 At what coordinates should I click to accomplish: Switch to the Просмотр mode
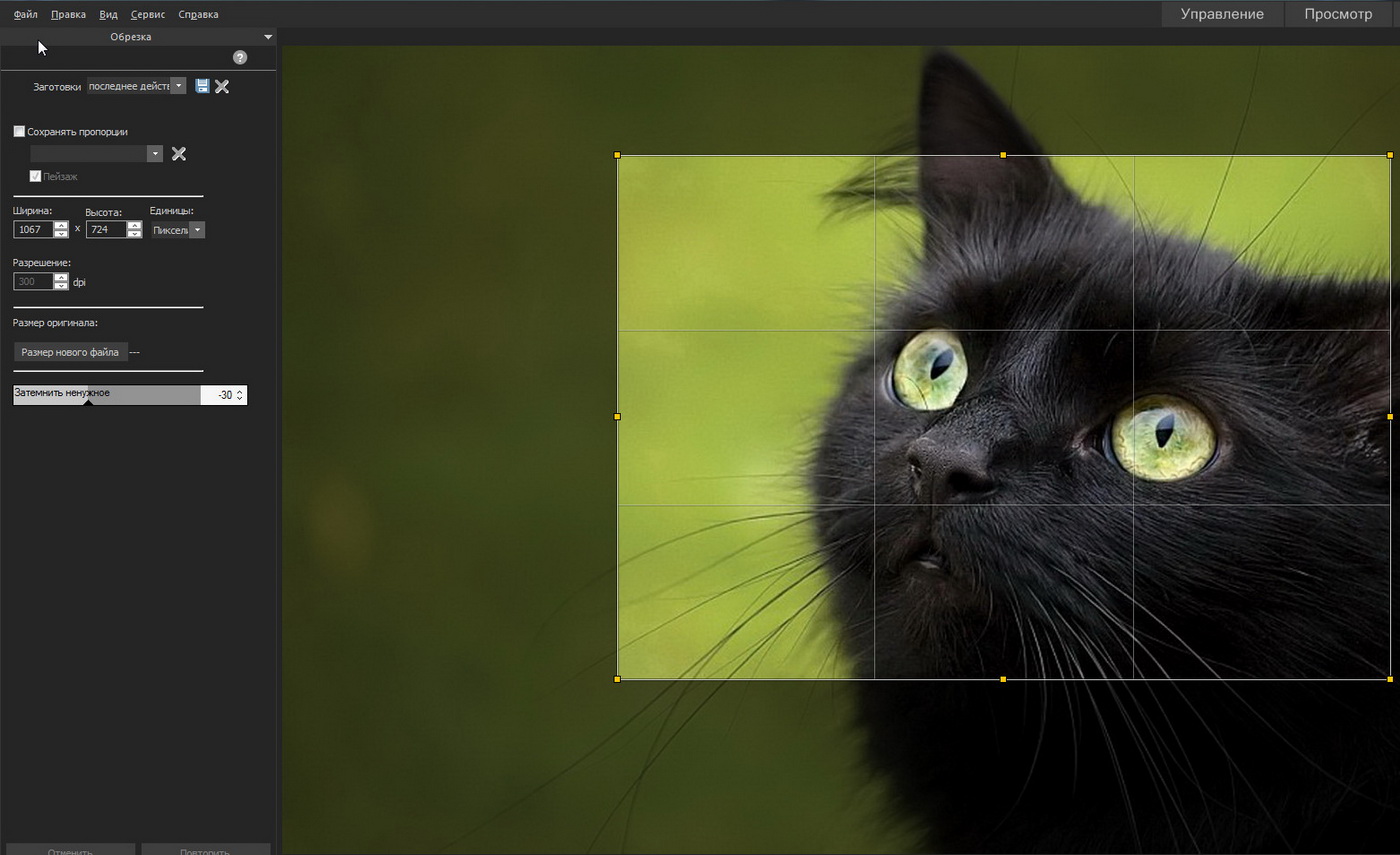1338,14
